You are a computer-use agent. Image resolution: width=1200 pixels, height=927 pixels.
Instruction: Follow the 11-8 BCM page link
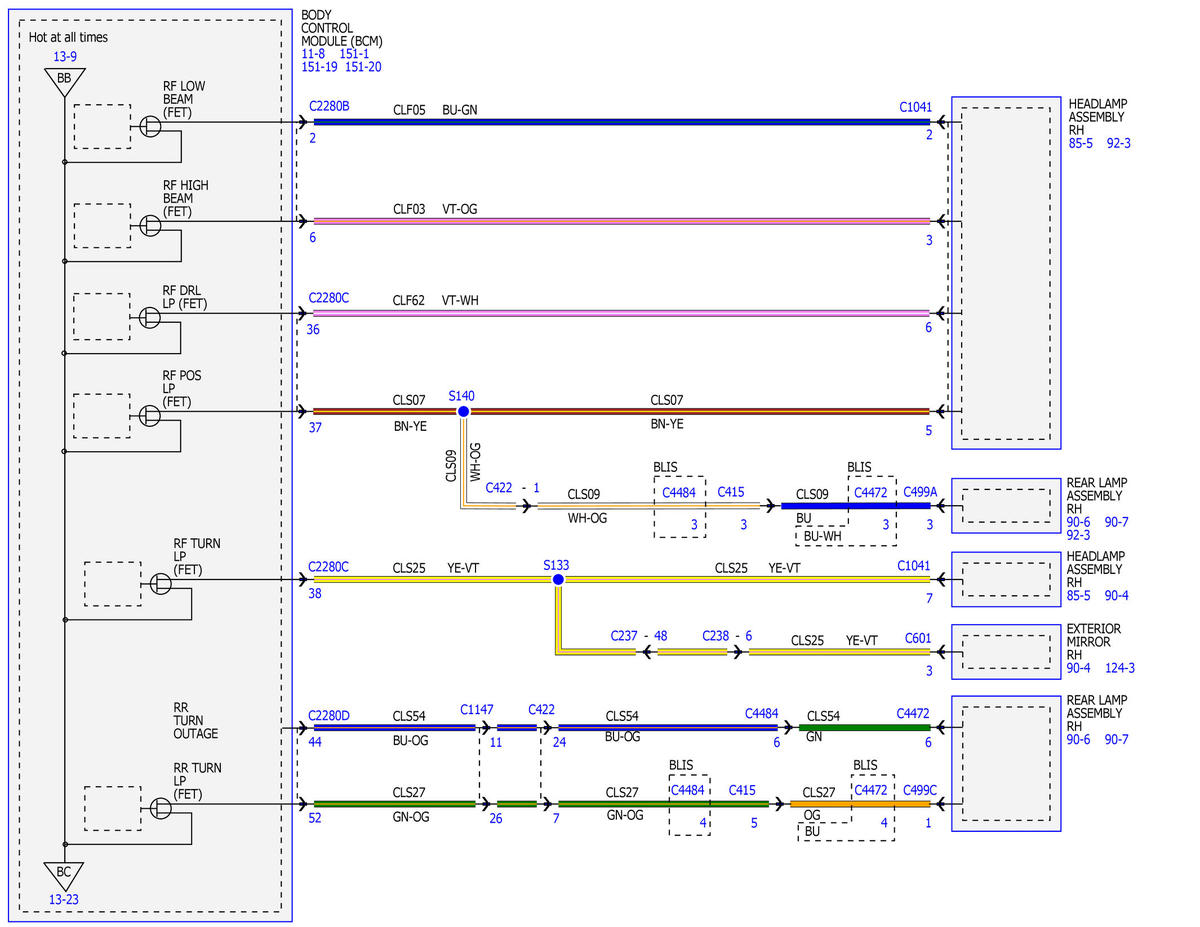click(313, 54)
